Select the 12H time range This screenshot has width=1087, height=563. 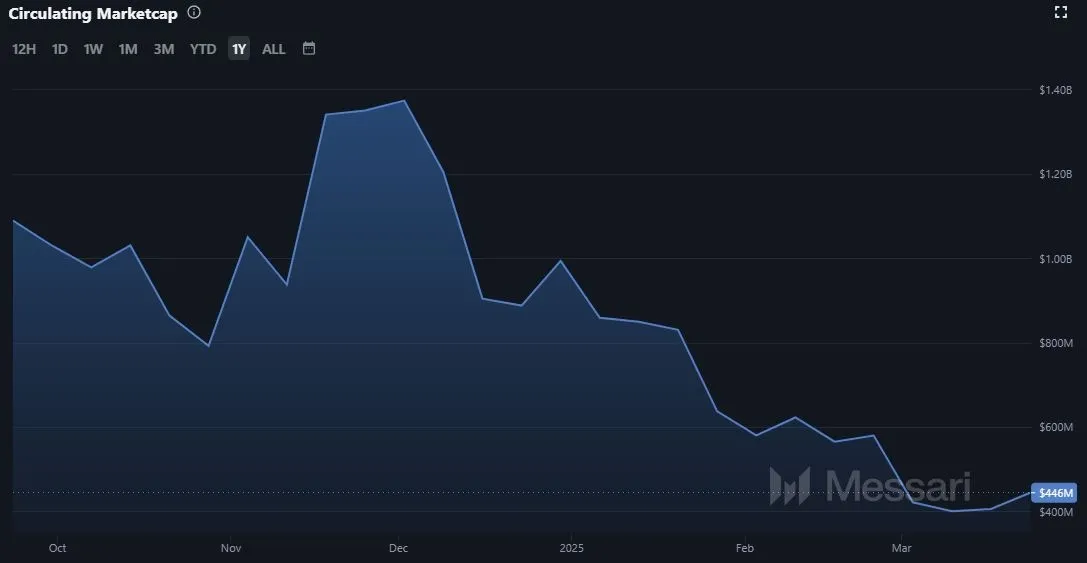click(x=24, y=49)
